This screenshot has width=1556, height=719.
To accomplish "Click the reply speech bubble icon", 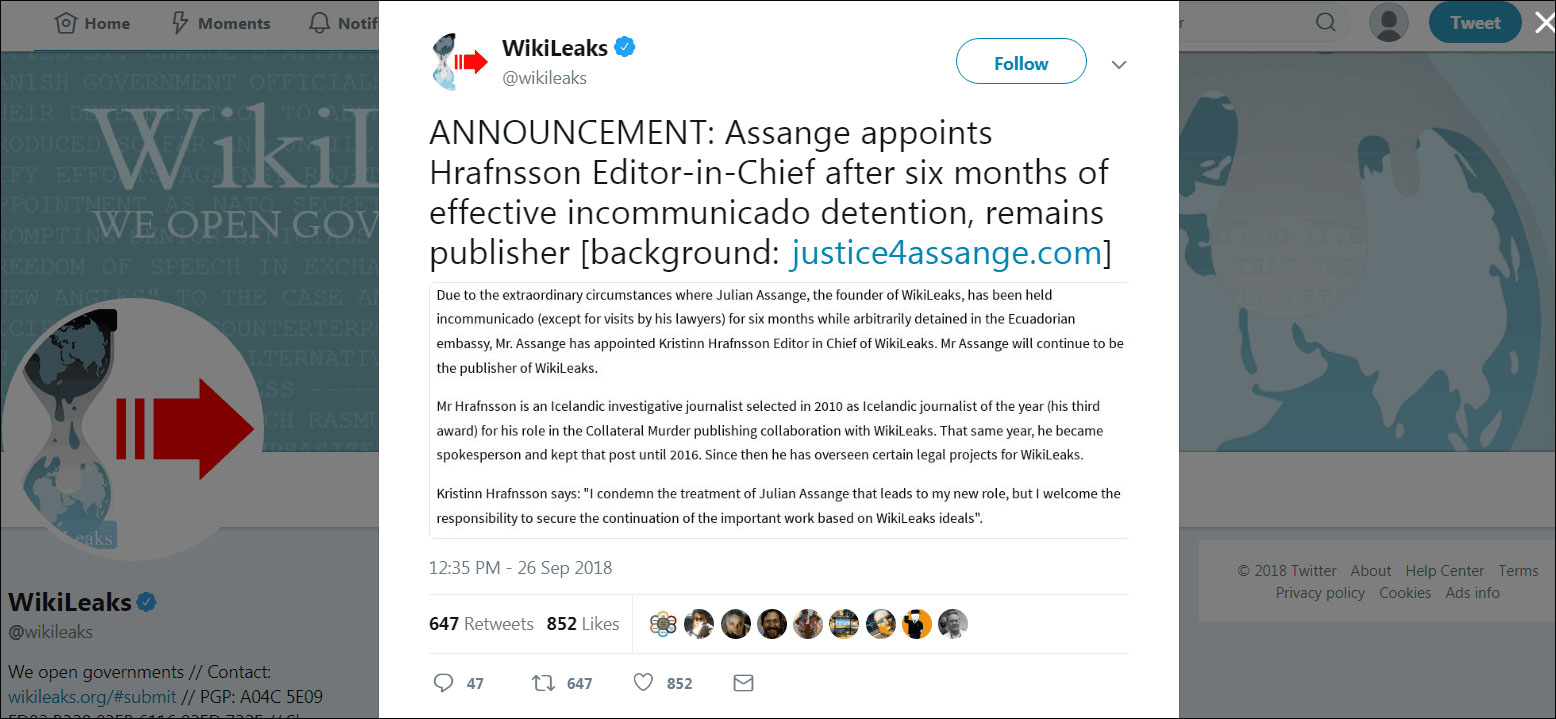I will [x=444, y=683].
